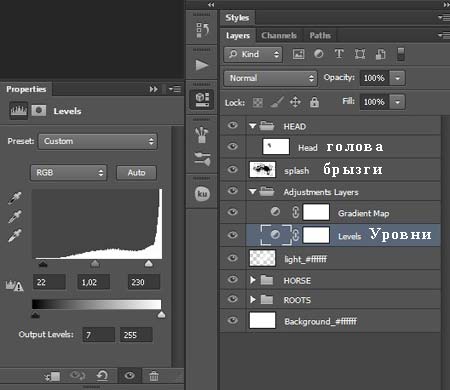
Task: Click the white input level slider handle
Action: (148, 264)
